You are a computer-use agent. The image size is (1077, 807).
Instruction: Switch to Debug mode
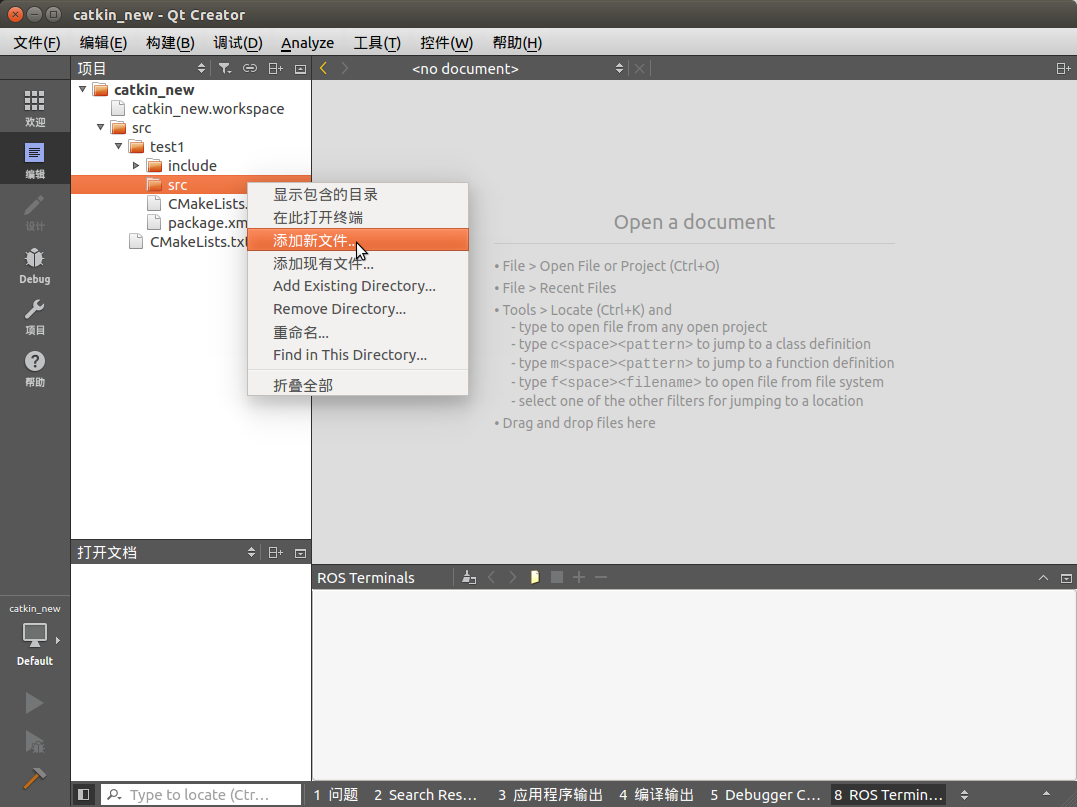coord(34,265)
